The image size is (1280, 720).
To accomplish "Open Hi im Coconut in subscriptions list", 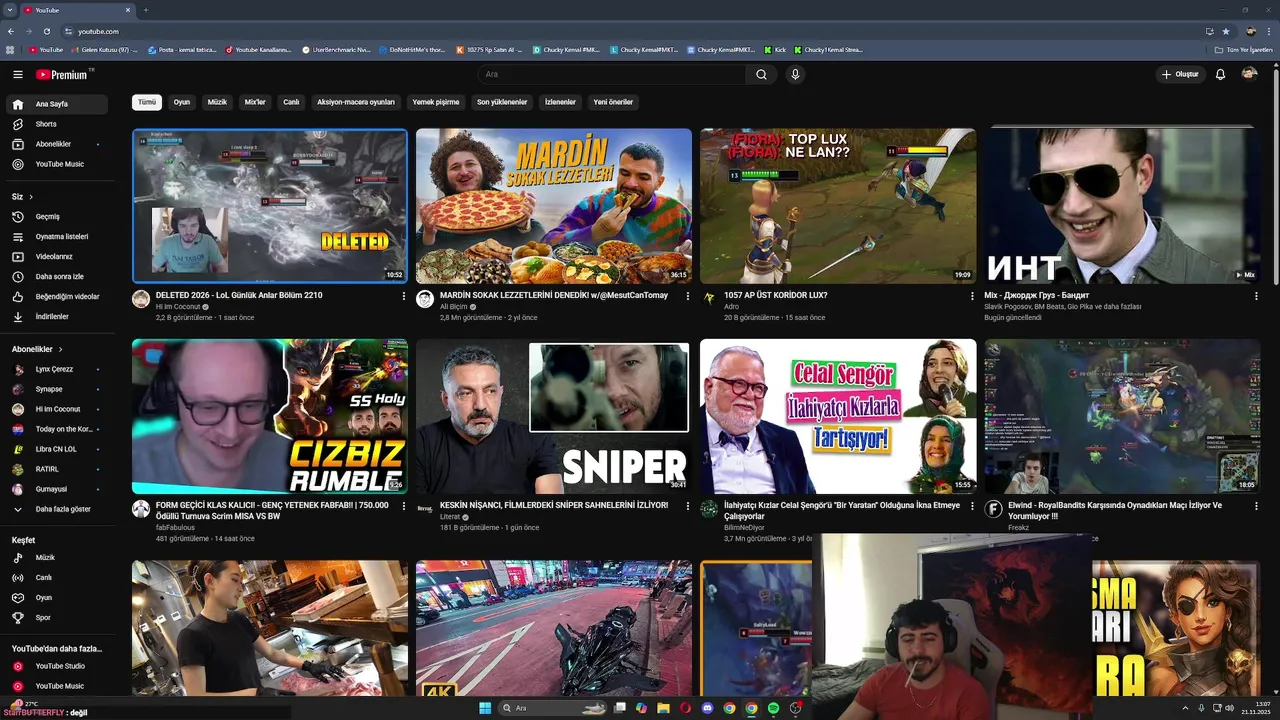I will click(57, 409).
